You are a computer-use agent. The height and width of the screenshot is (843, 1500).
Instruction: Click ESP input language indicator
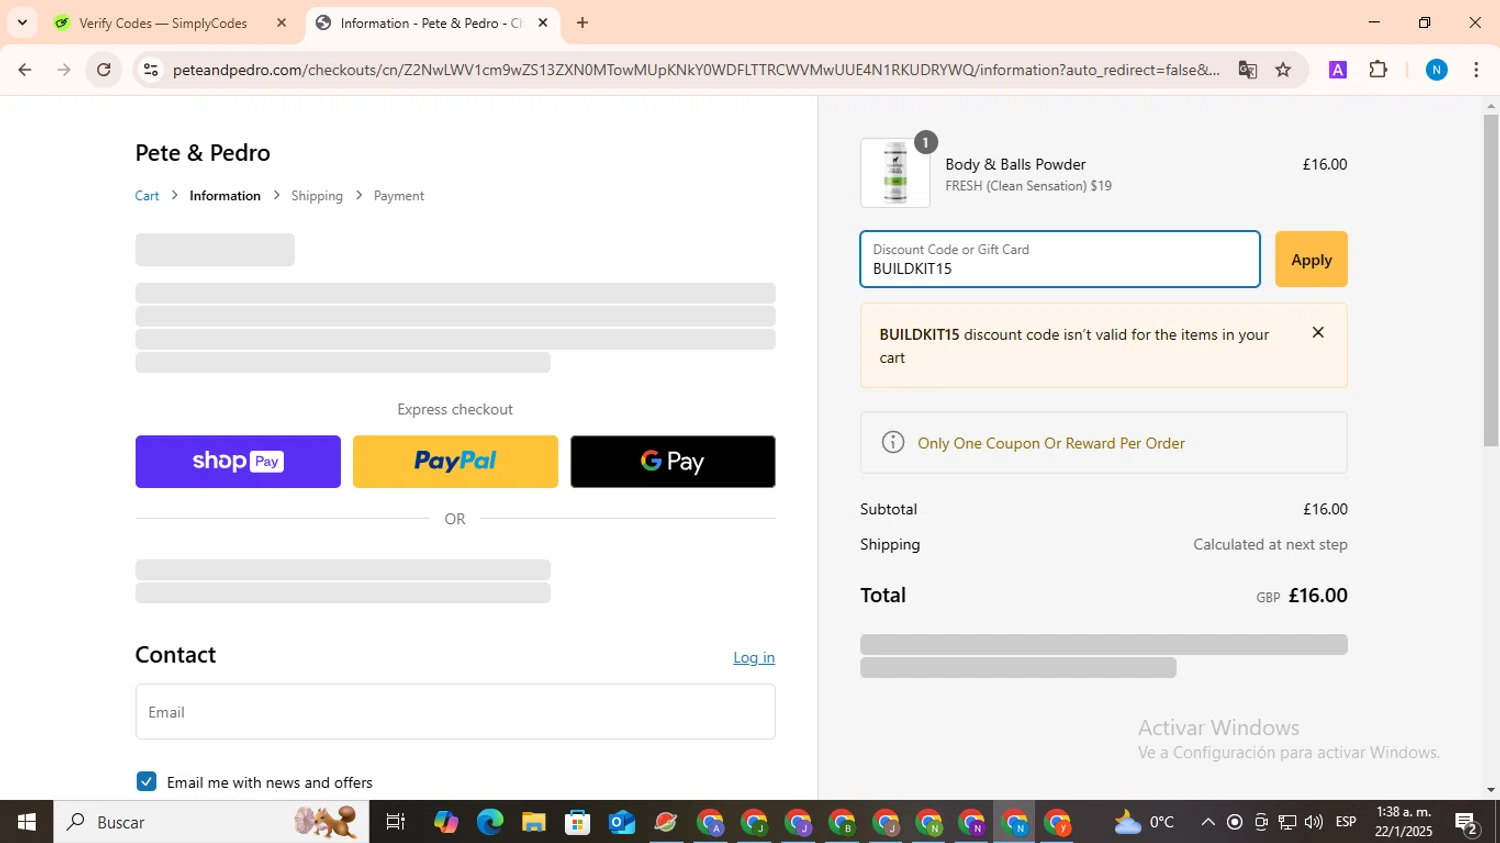pyautogui.click(x=1346, y=822)
